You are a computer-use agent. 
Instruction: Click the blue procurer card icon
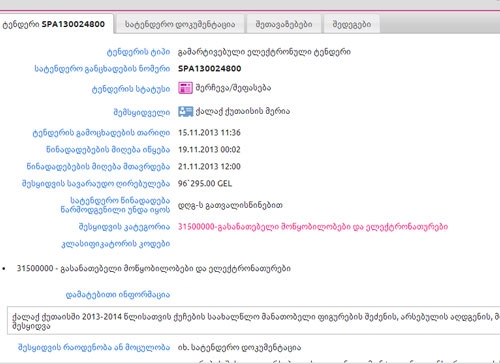(x=185, y=111)
